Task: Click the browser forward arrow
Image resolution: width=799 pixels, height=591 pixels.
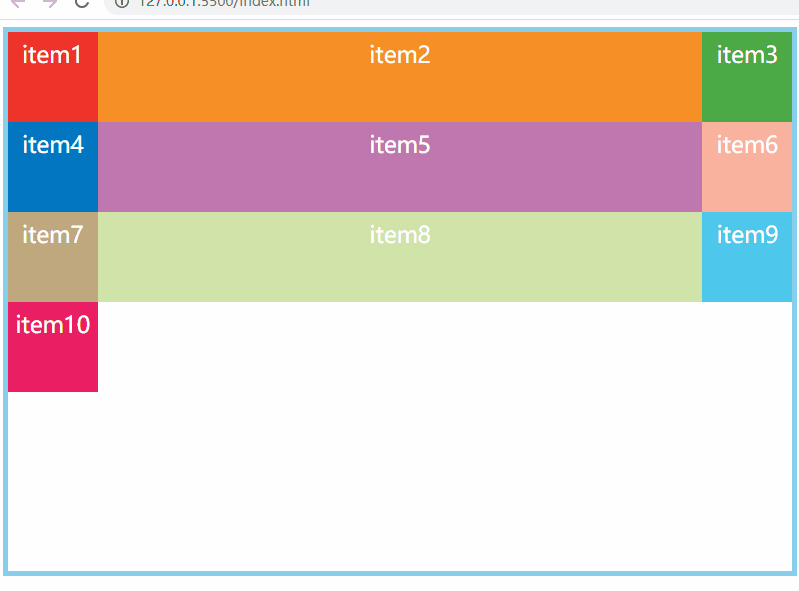Action: pos(50,3)
